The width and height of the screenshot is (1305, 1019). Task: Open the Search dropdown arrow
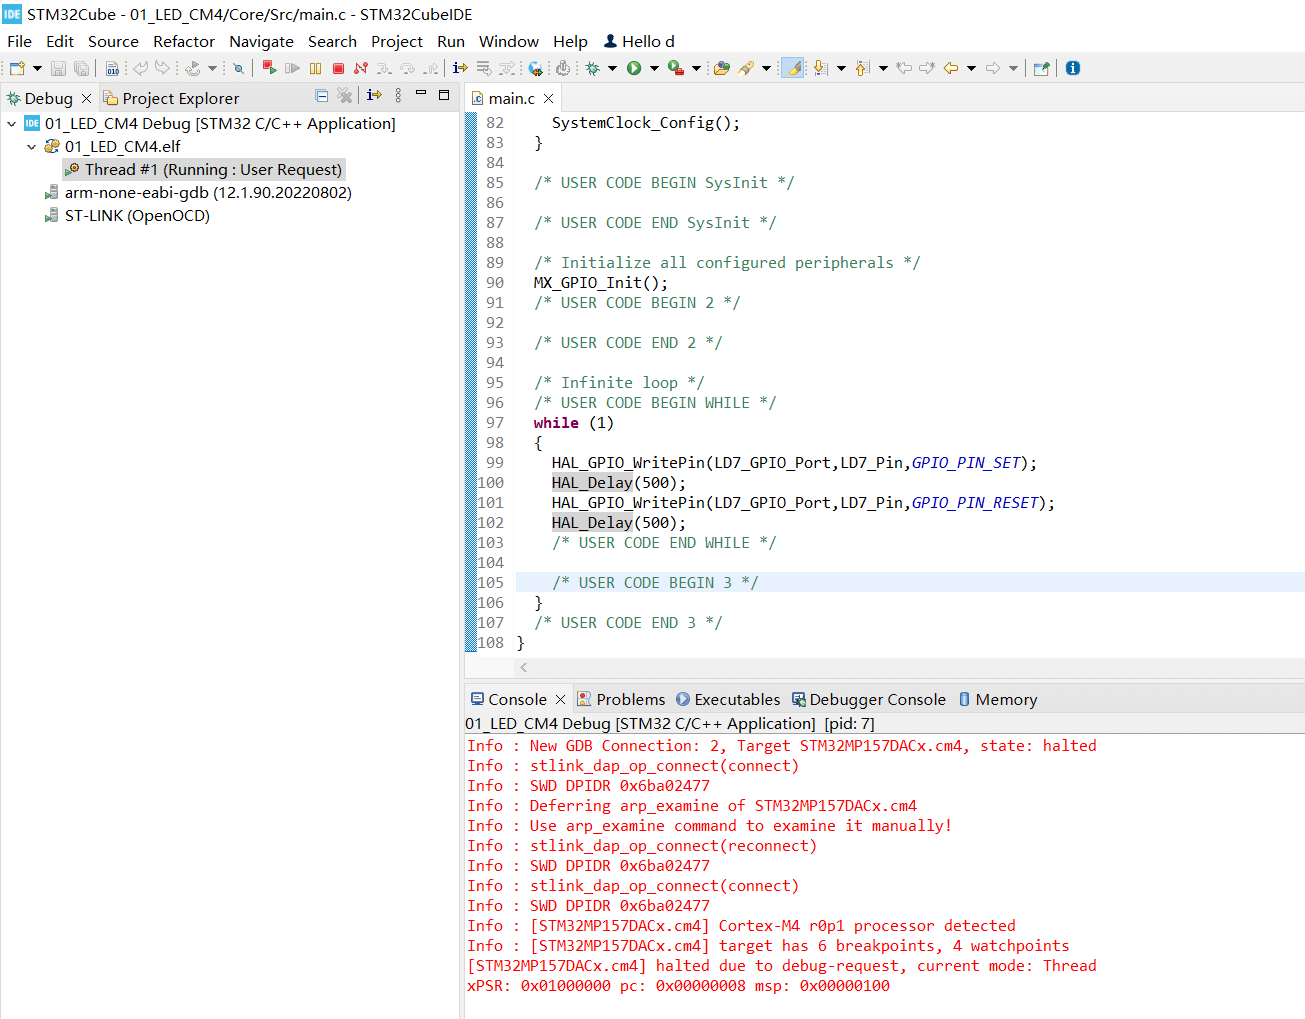[766, 68]
